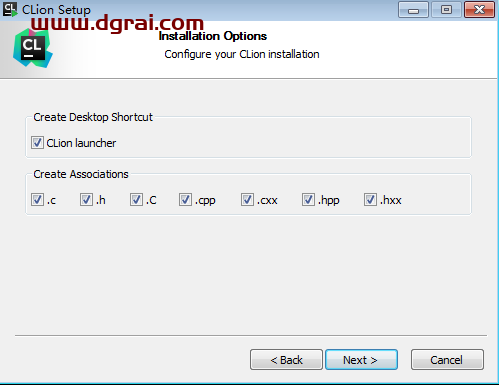Minimize the CLion Setup window
Screen dimensions: 499x385
(x=413, y=10)
